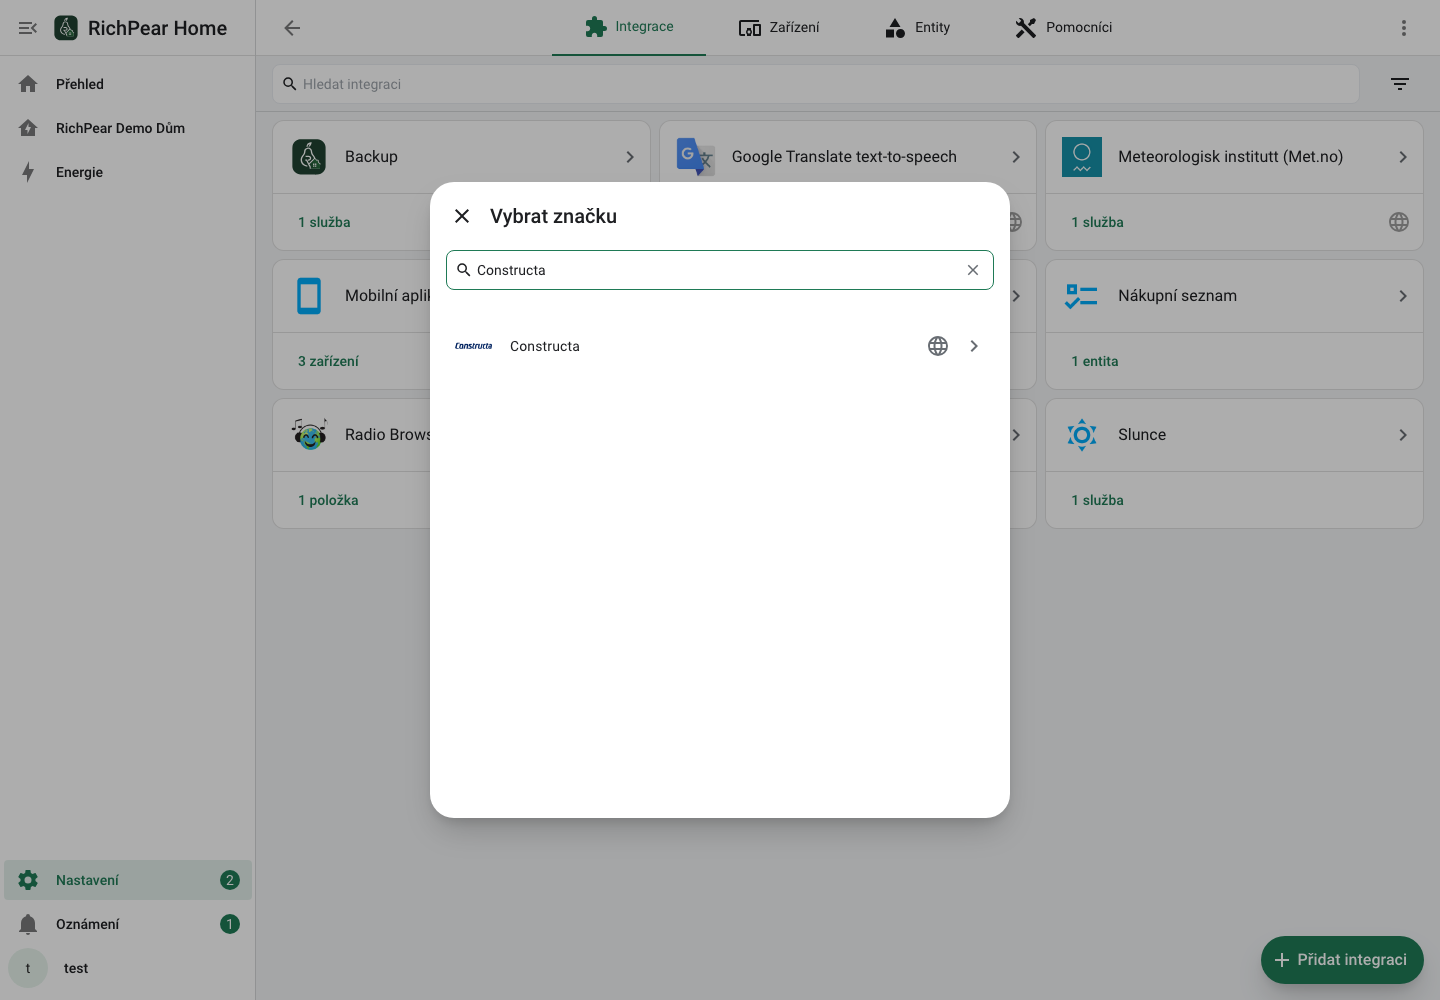Click the test user avatar
The width and height of the screenshot is (1440, 1000).
coord(28,968)
